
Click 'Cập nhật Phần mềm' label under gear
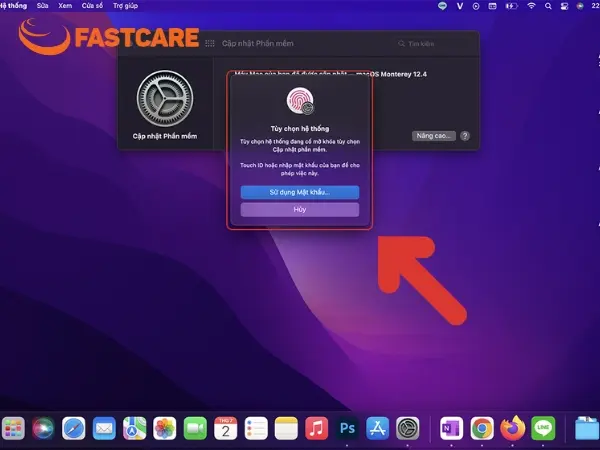click(165, 136)
